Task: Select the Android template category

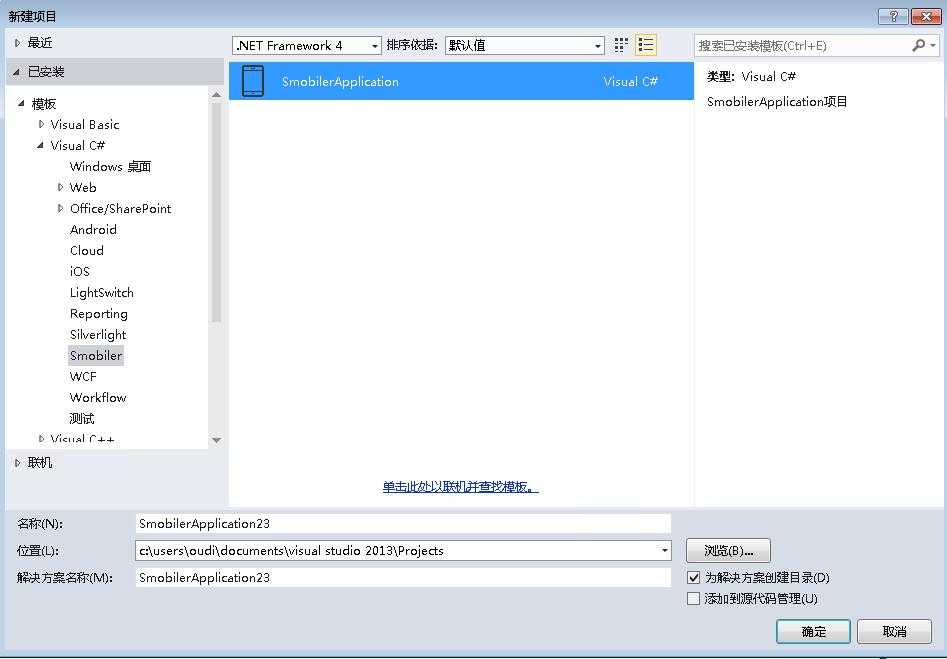Action: pos(93,230)
